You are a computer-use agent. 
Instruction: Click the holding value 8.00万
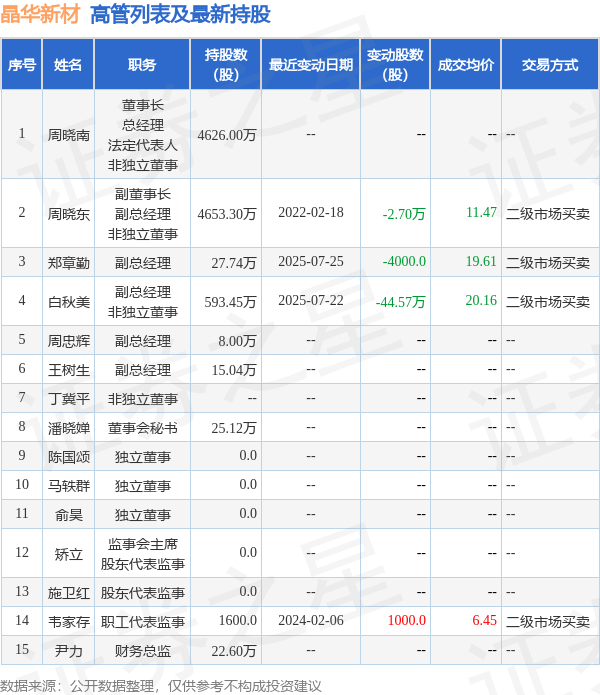click(x=238, y=341)
